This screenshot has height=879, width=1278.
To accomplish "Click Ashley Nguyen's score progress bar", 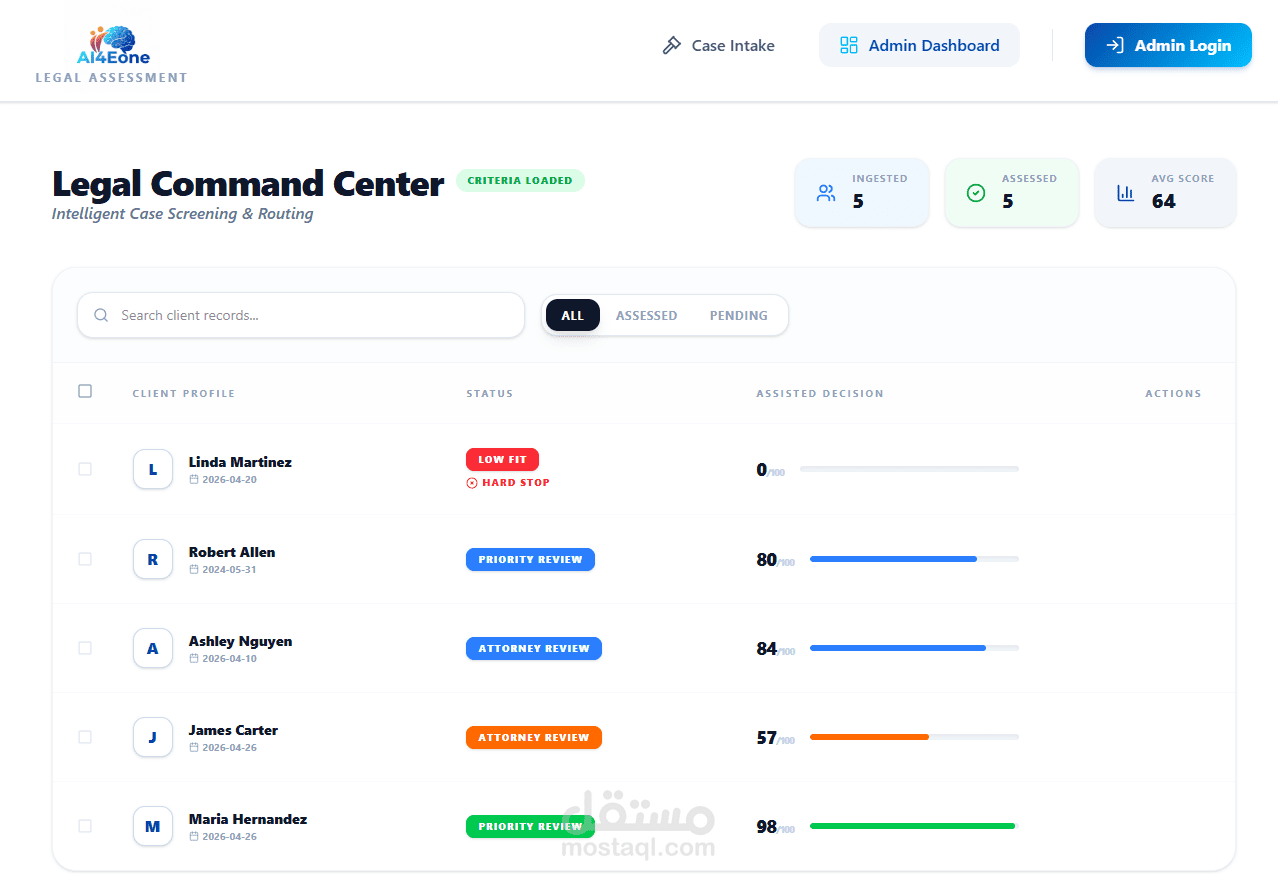I will [914, 648].
